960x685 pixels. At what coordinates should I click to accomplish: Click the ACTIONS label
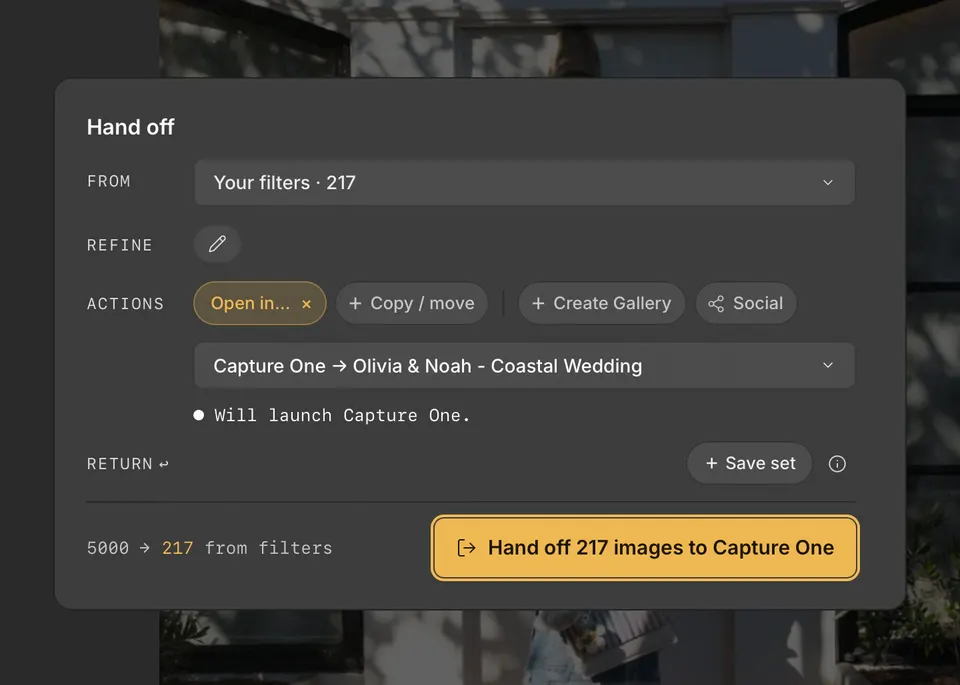point(126,304)
